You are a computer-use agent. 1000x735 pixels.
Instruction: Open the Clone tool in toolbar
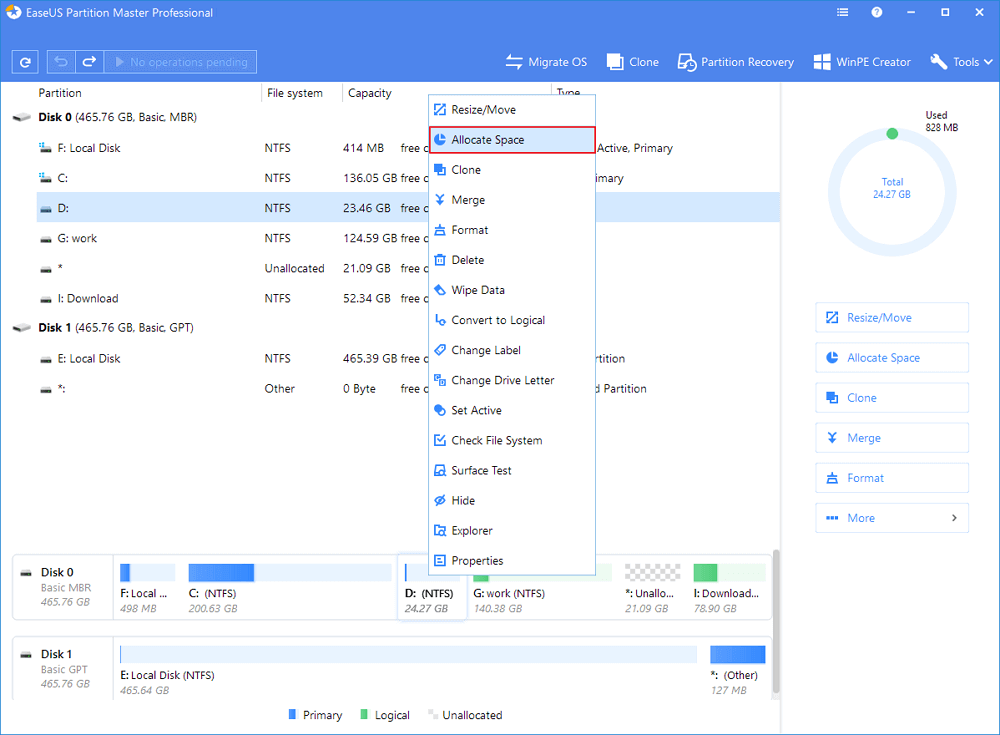633,62
